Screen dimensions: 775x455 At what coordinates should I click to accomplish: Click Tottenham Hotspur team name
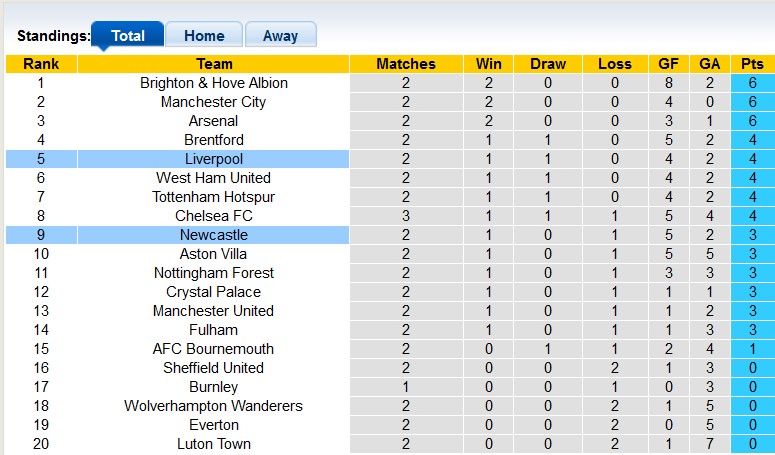coord(214,197)
